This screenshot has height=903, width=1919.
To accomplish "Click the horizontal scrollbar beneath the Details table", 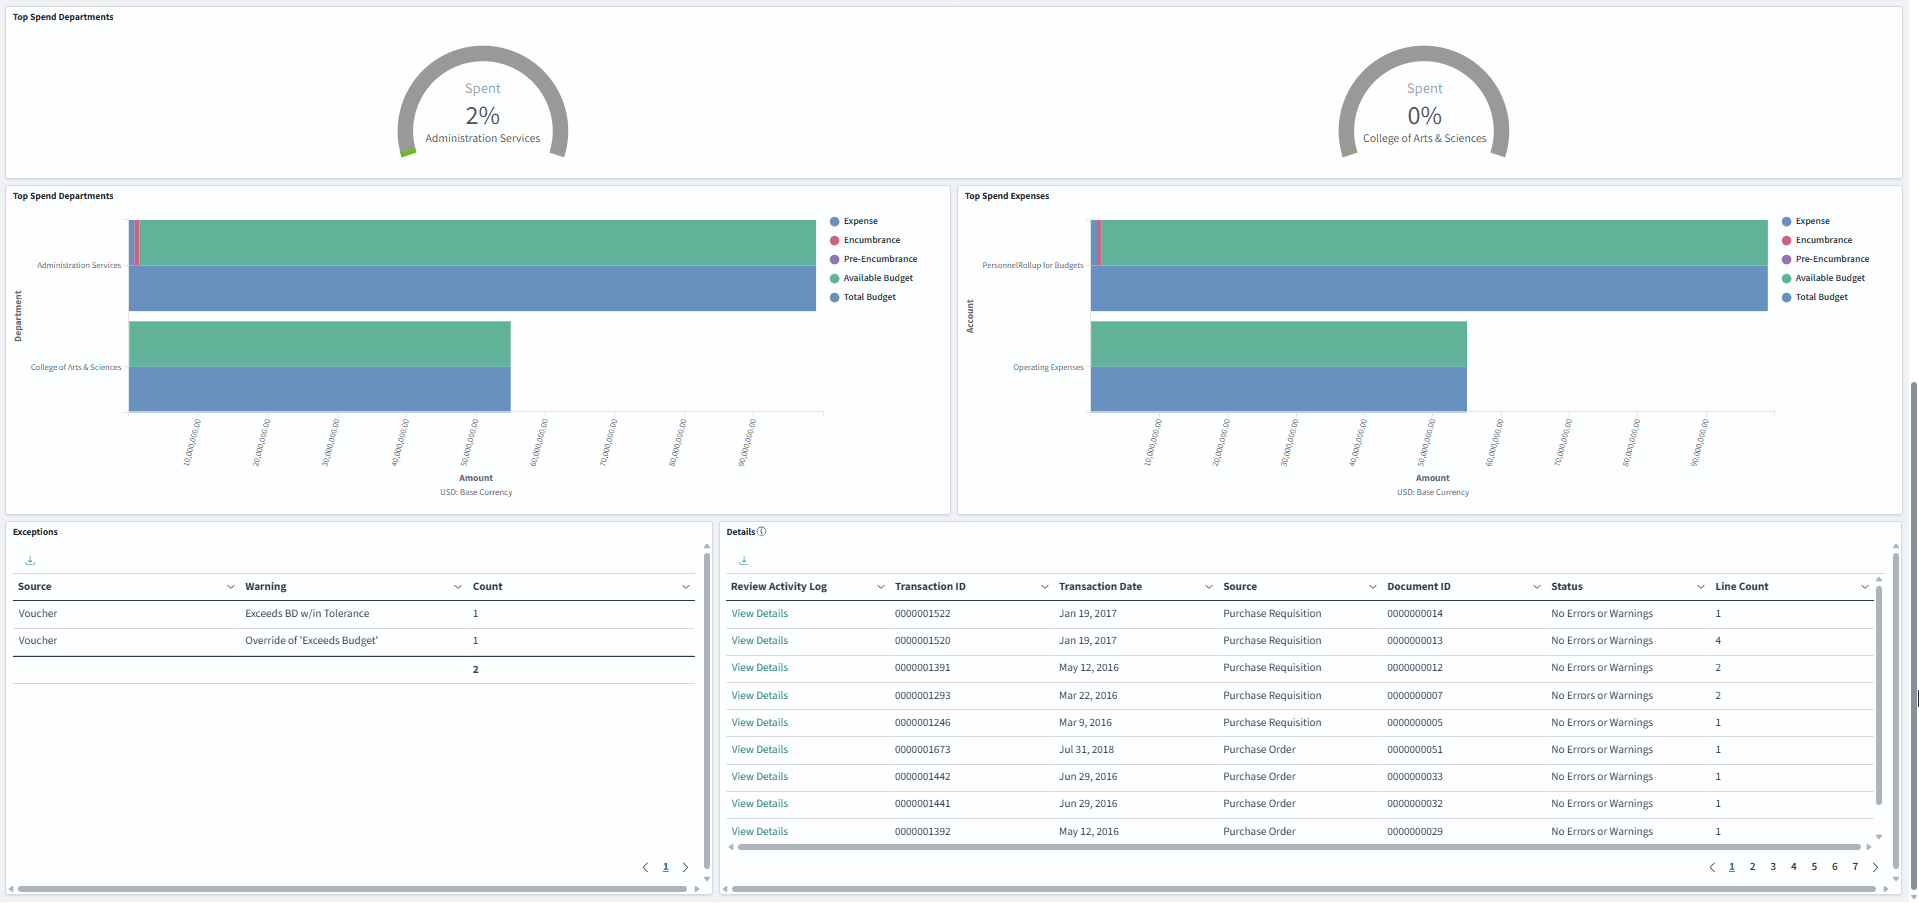I will 1300,847.
